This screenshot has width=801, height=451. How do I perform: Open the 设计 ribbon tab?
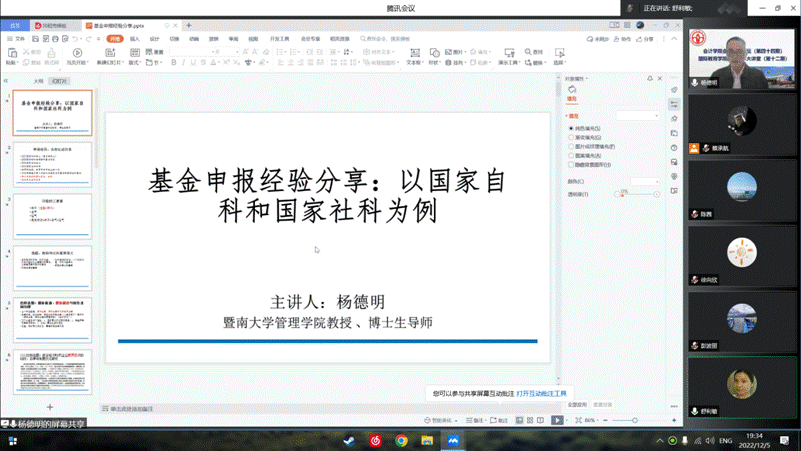point(155,39)
